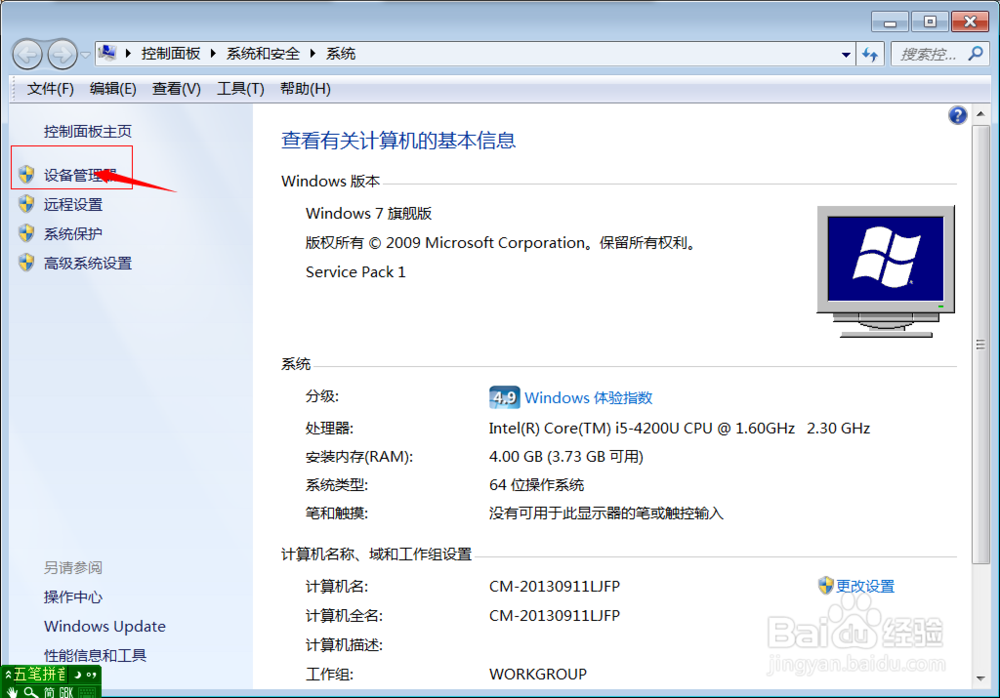Click the punctuation toggle on IME bar
Viewport: 1000px width, 698px height.
pos(91,674)
